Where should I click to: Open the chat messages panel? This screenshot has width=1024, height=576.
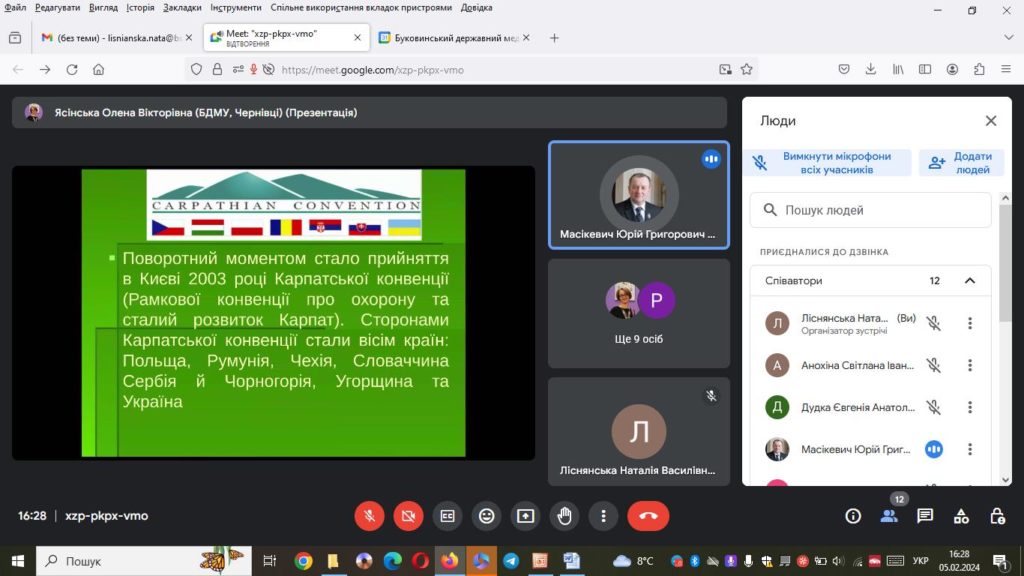(925, 516)
